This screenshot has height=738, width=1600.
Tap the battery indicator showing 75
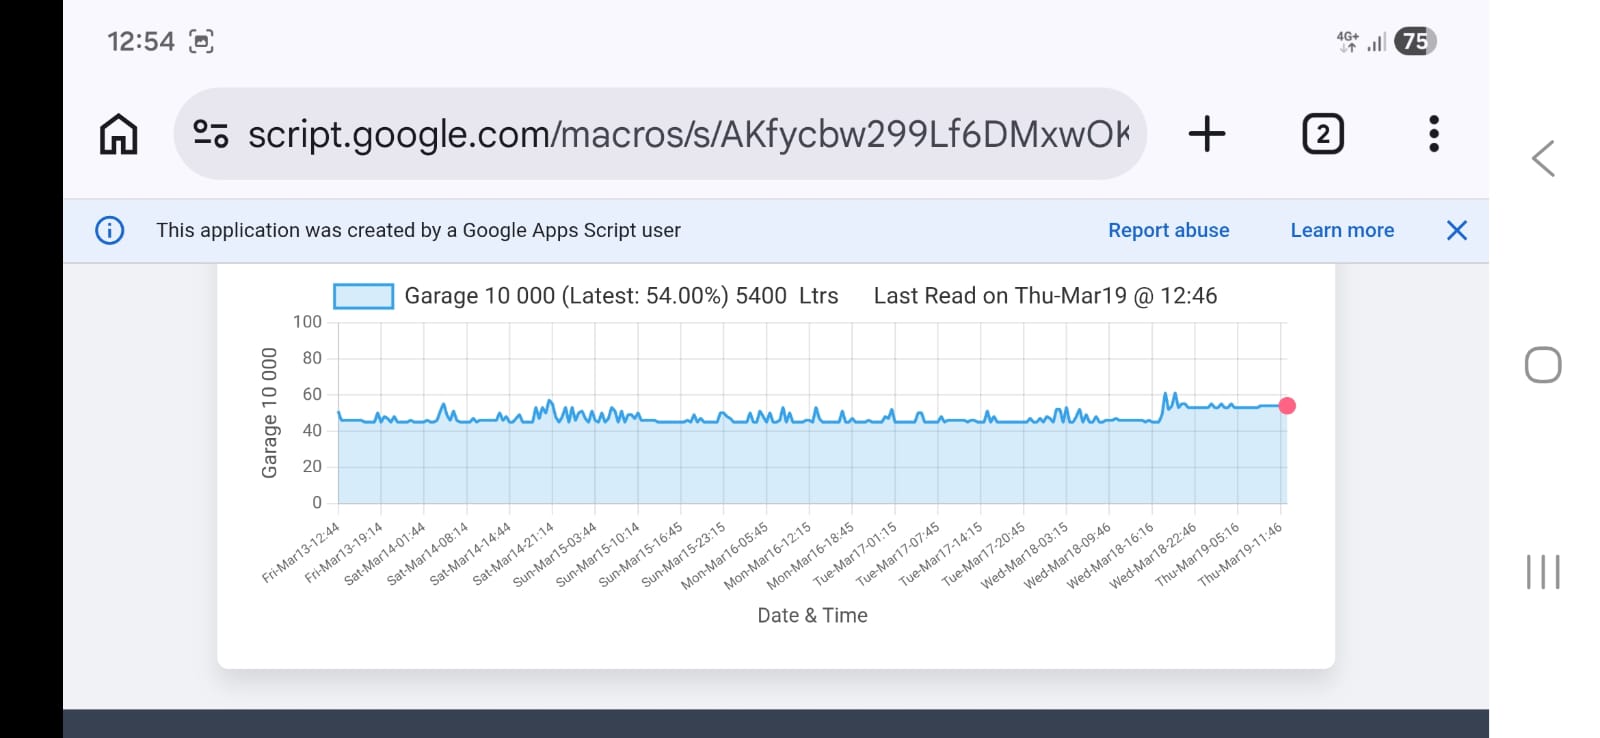1415,41
